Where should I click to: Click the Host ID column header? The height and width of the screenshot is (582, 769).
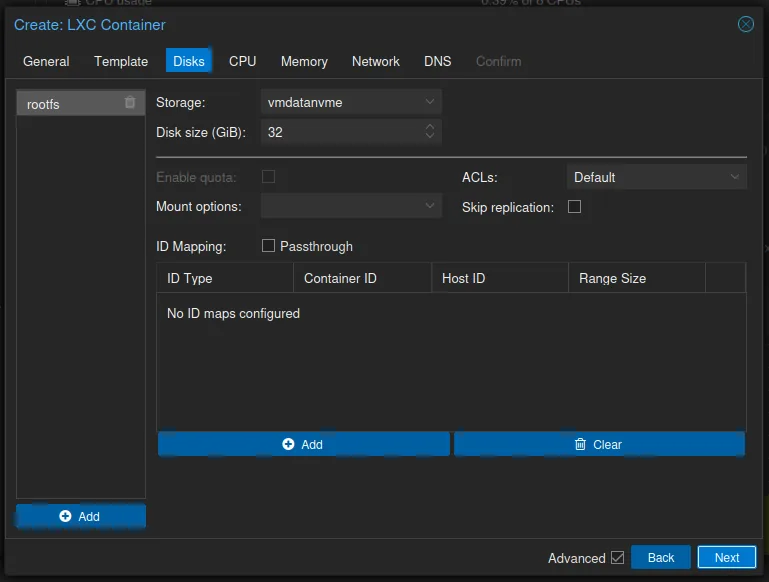click(x=500, y=278)
